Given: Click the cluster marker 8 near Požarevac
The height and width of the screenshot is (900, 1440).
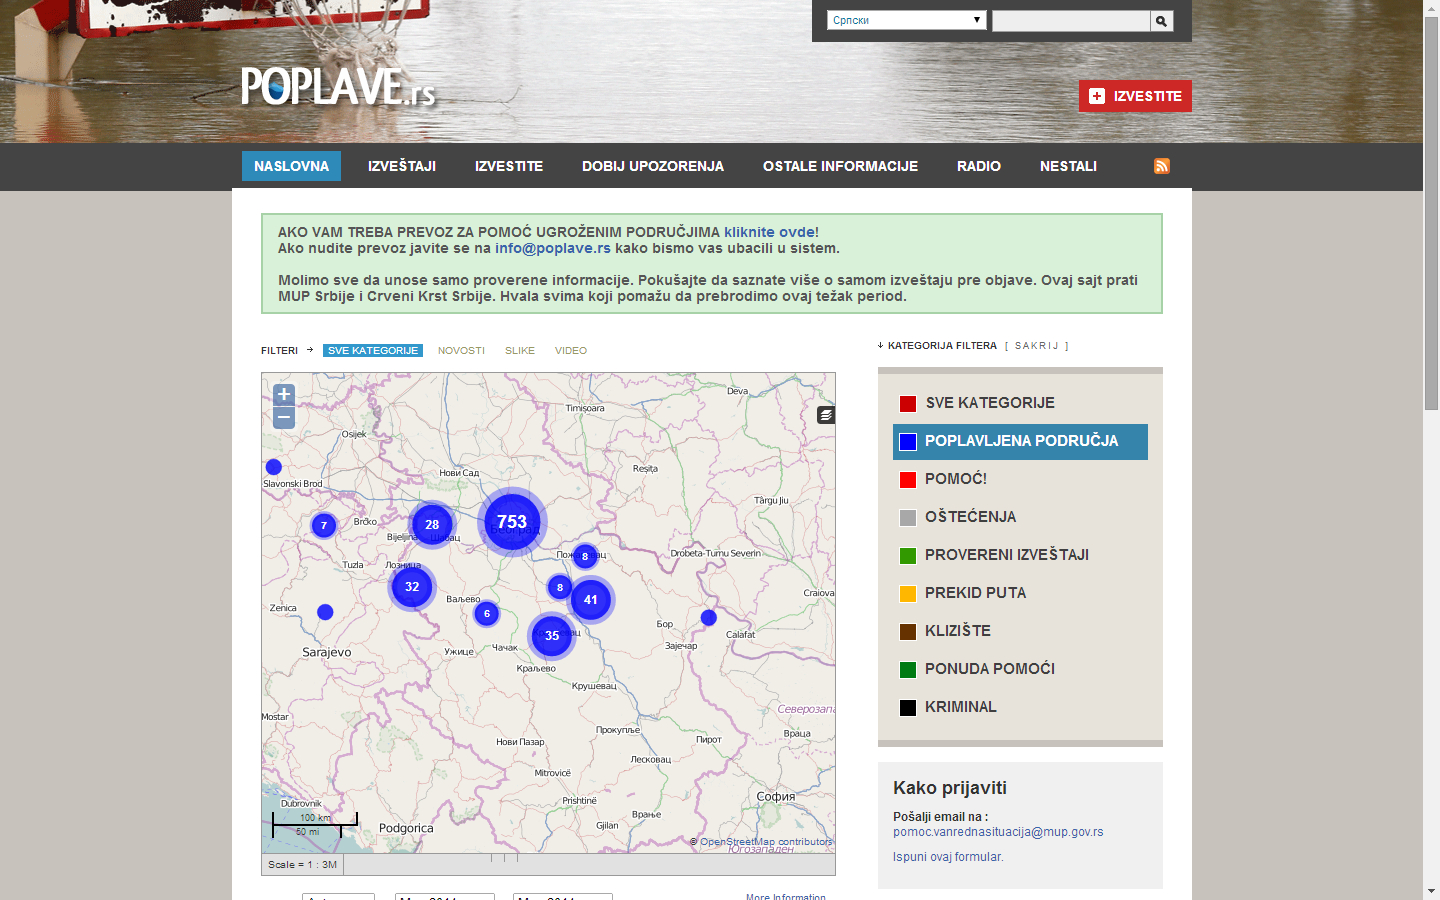Looking at the screenshot, I should (585, 556).
